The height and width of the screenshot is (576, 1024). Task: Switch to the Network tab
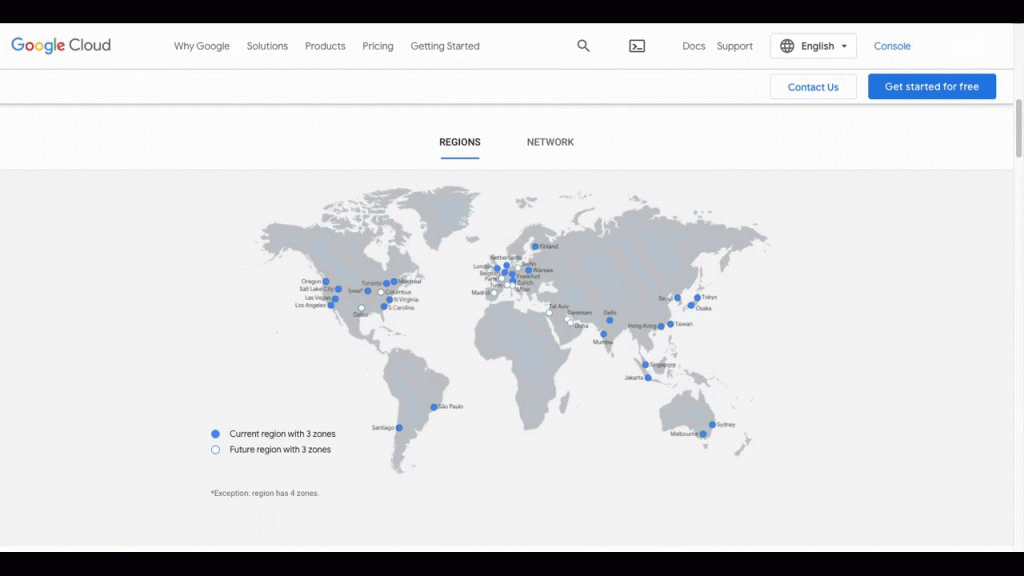[550, 142]
